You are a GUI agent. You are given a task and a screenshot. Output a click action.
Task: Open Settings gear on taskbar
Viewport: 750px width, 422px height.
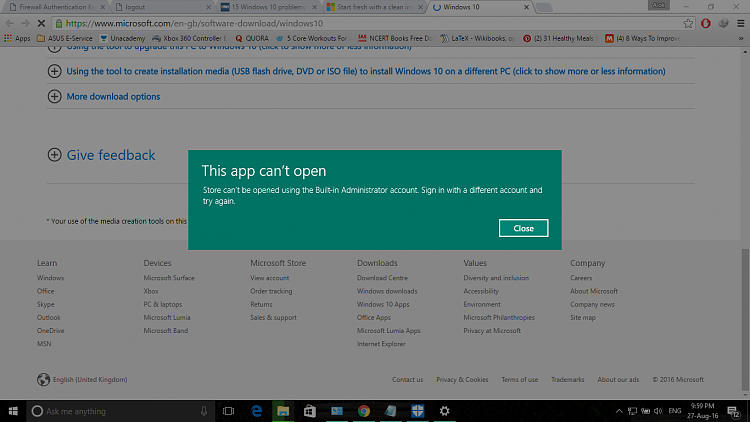[444, 411]
